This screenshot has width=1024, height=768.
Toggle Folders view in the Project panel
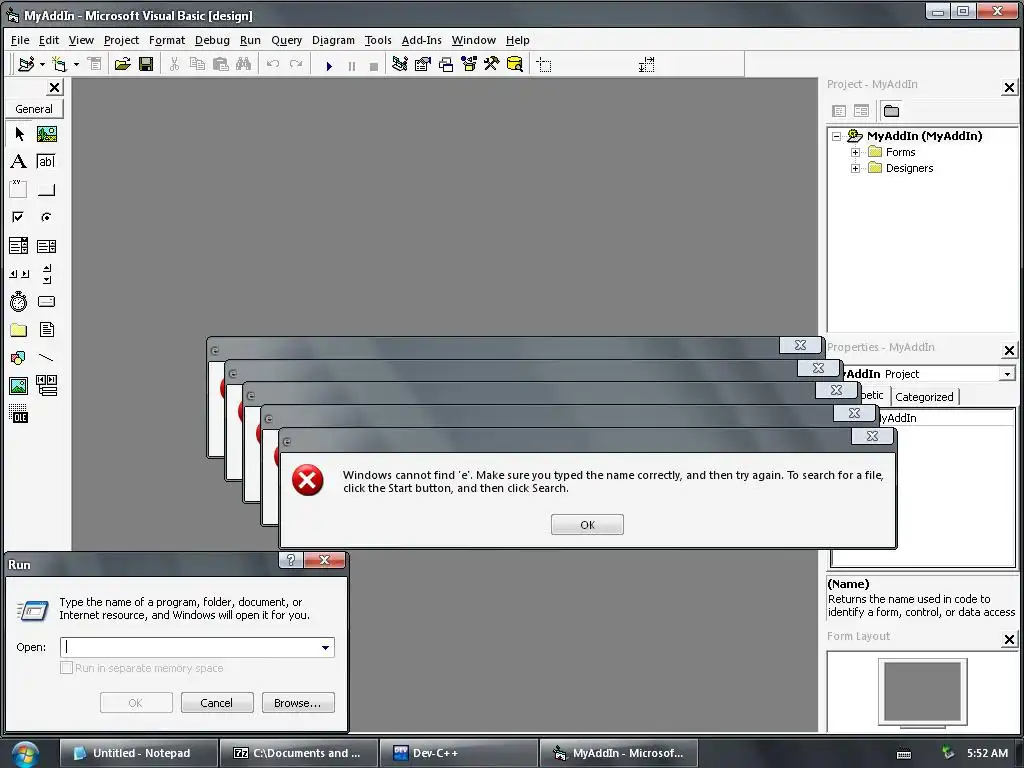click(891, 111)
